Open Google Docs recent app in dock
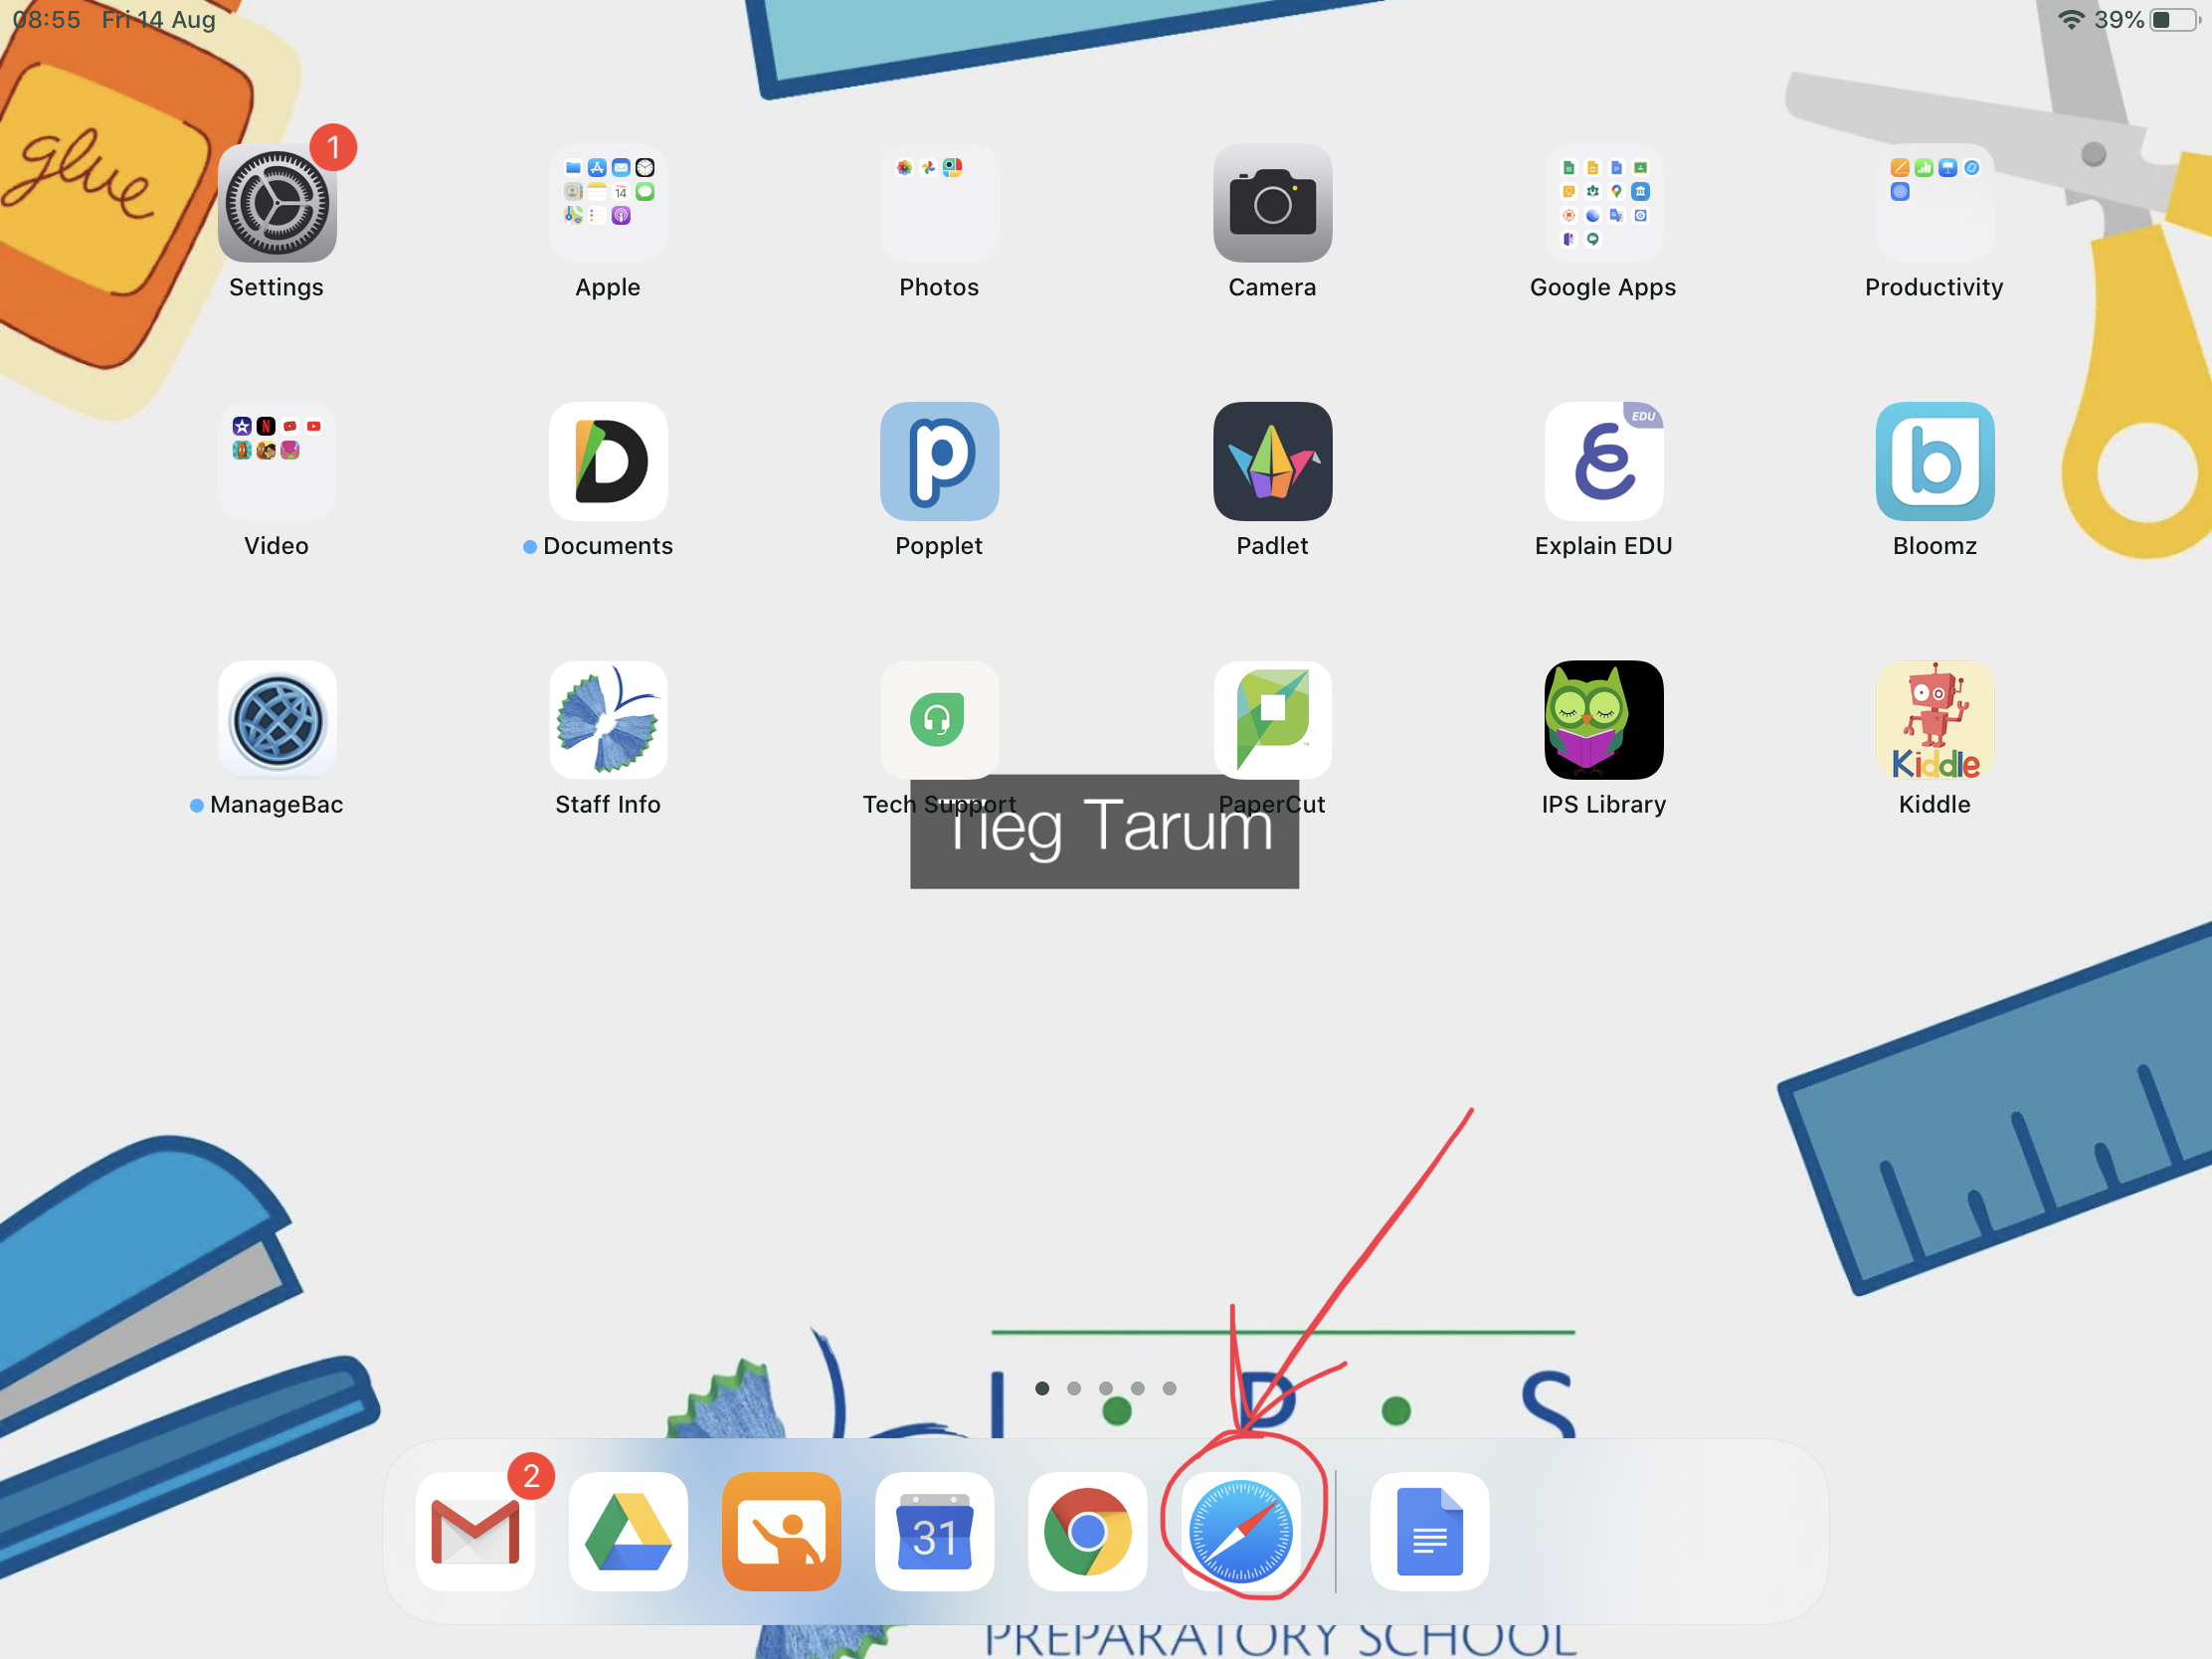The height and width of the screenshot is (1659, 2212). tap(1429, 1531)
